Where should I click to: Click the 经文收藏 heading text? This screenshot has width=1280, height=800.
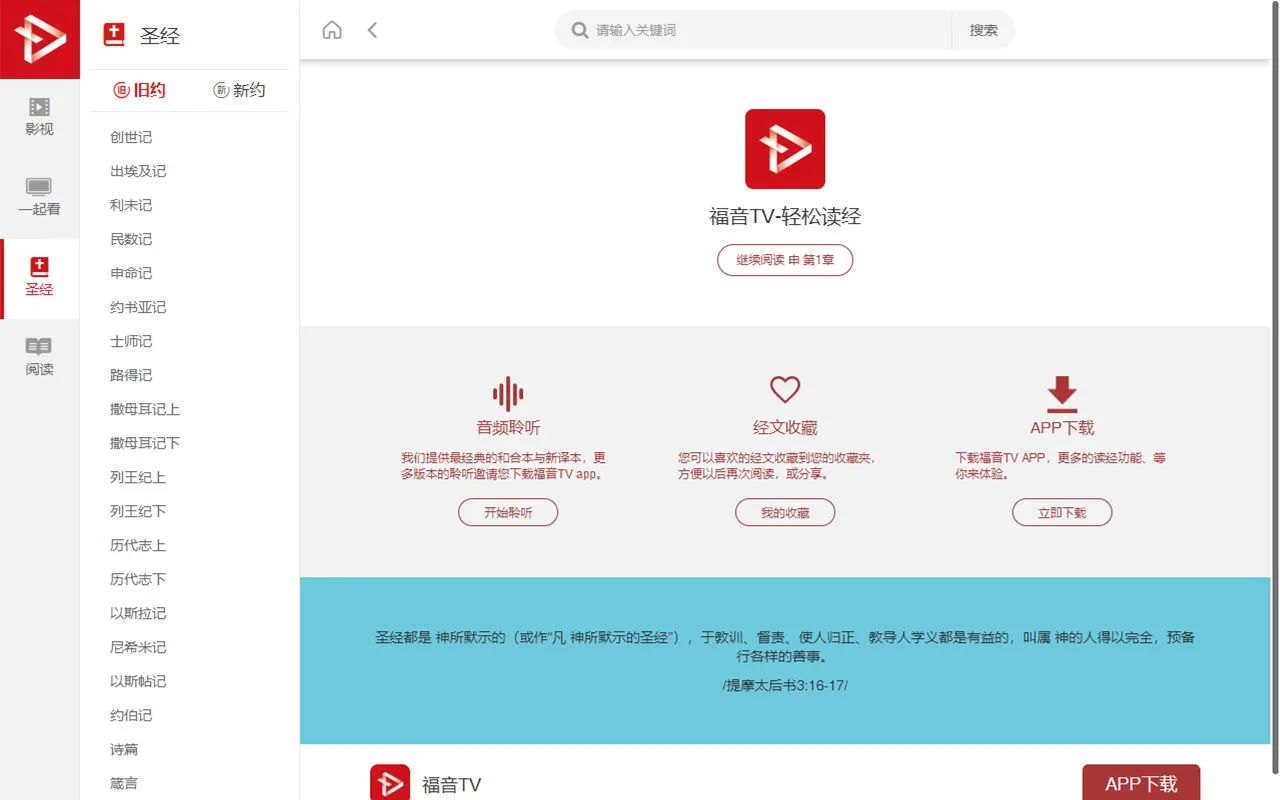point(785,427)
